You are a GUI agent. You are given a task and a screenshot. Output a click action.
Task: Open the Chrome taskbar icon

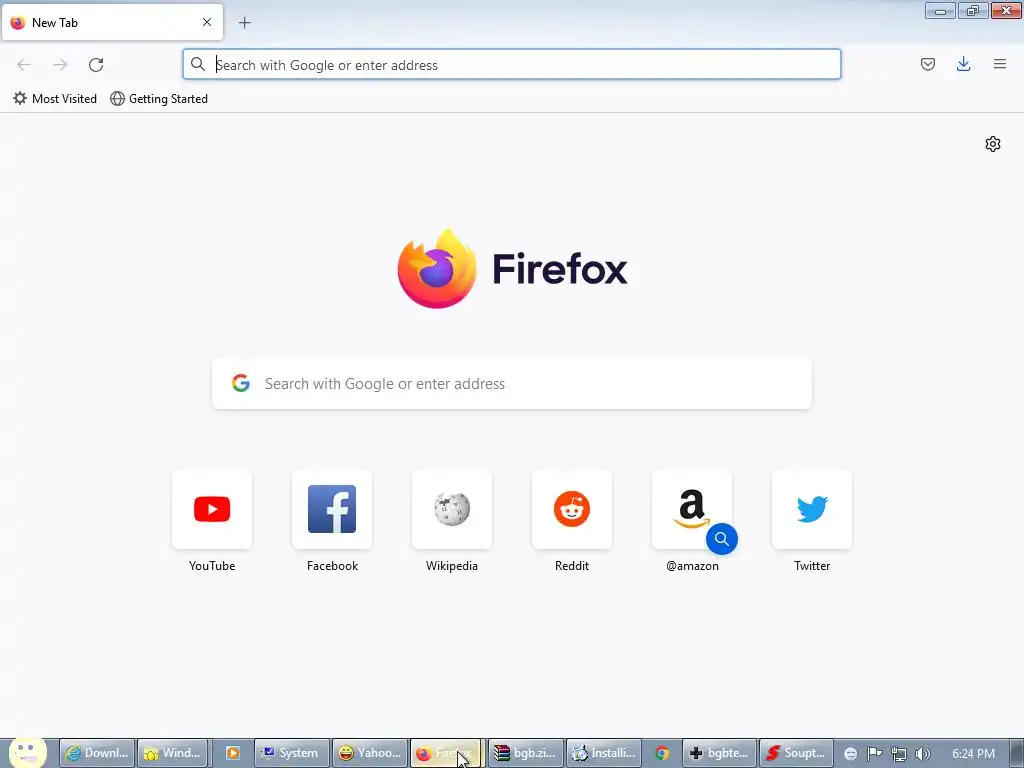(x=662, y=753)
